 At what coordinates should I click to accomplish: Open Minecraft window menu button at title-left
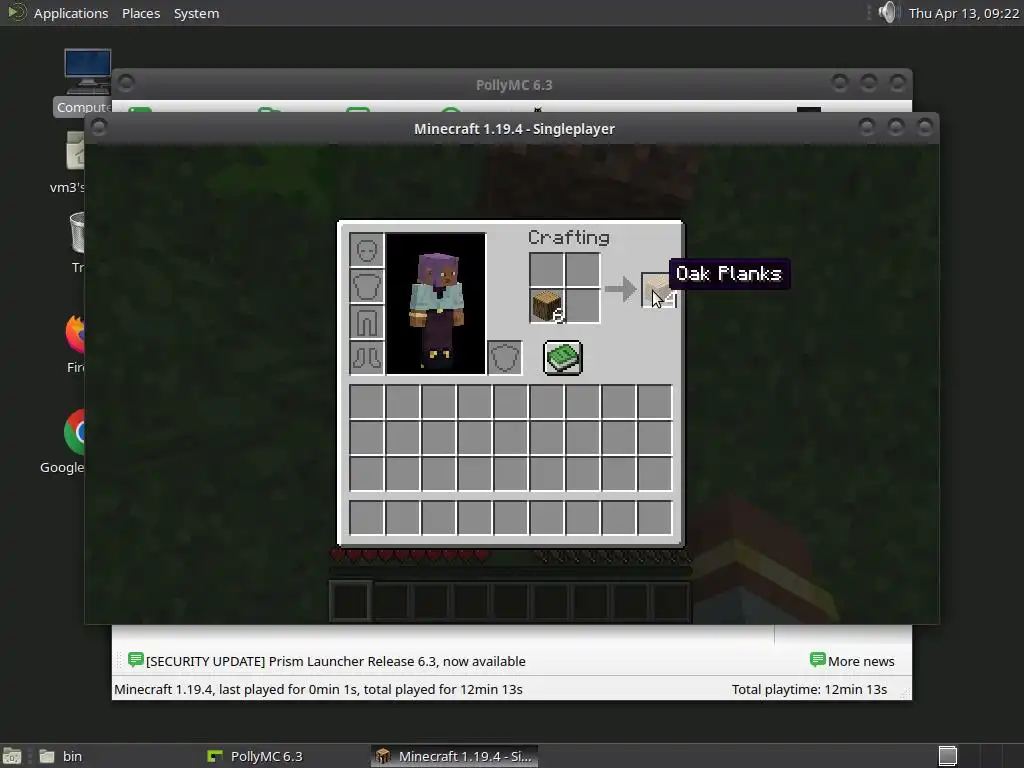99,127
